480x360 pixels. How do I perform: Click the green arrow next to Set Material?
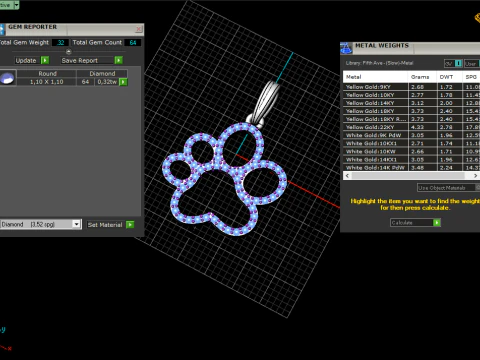[x=130, y=225]
